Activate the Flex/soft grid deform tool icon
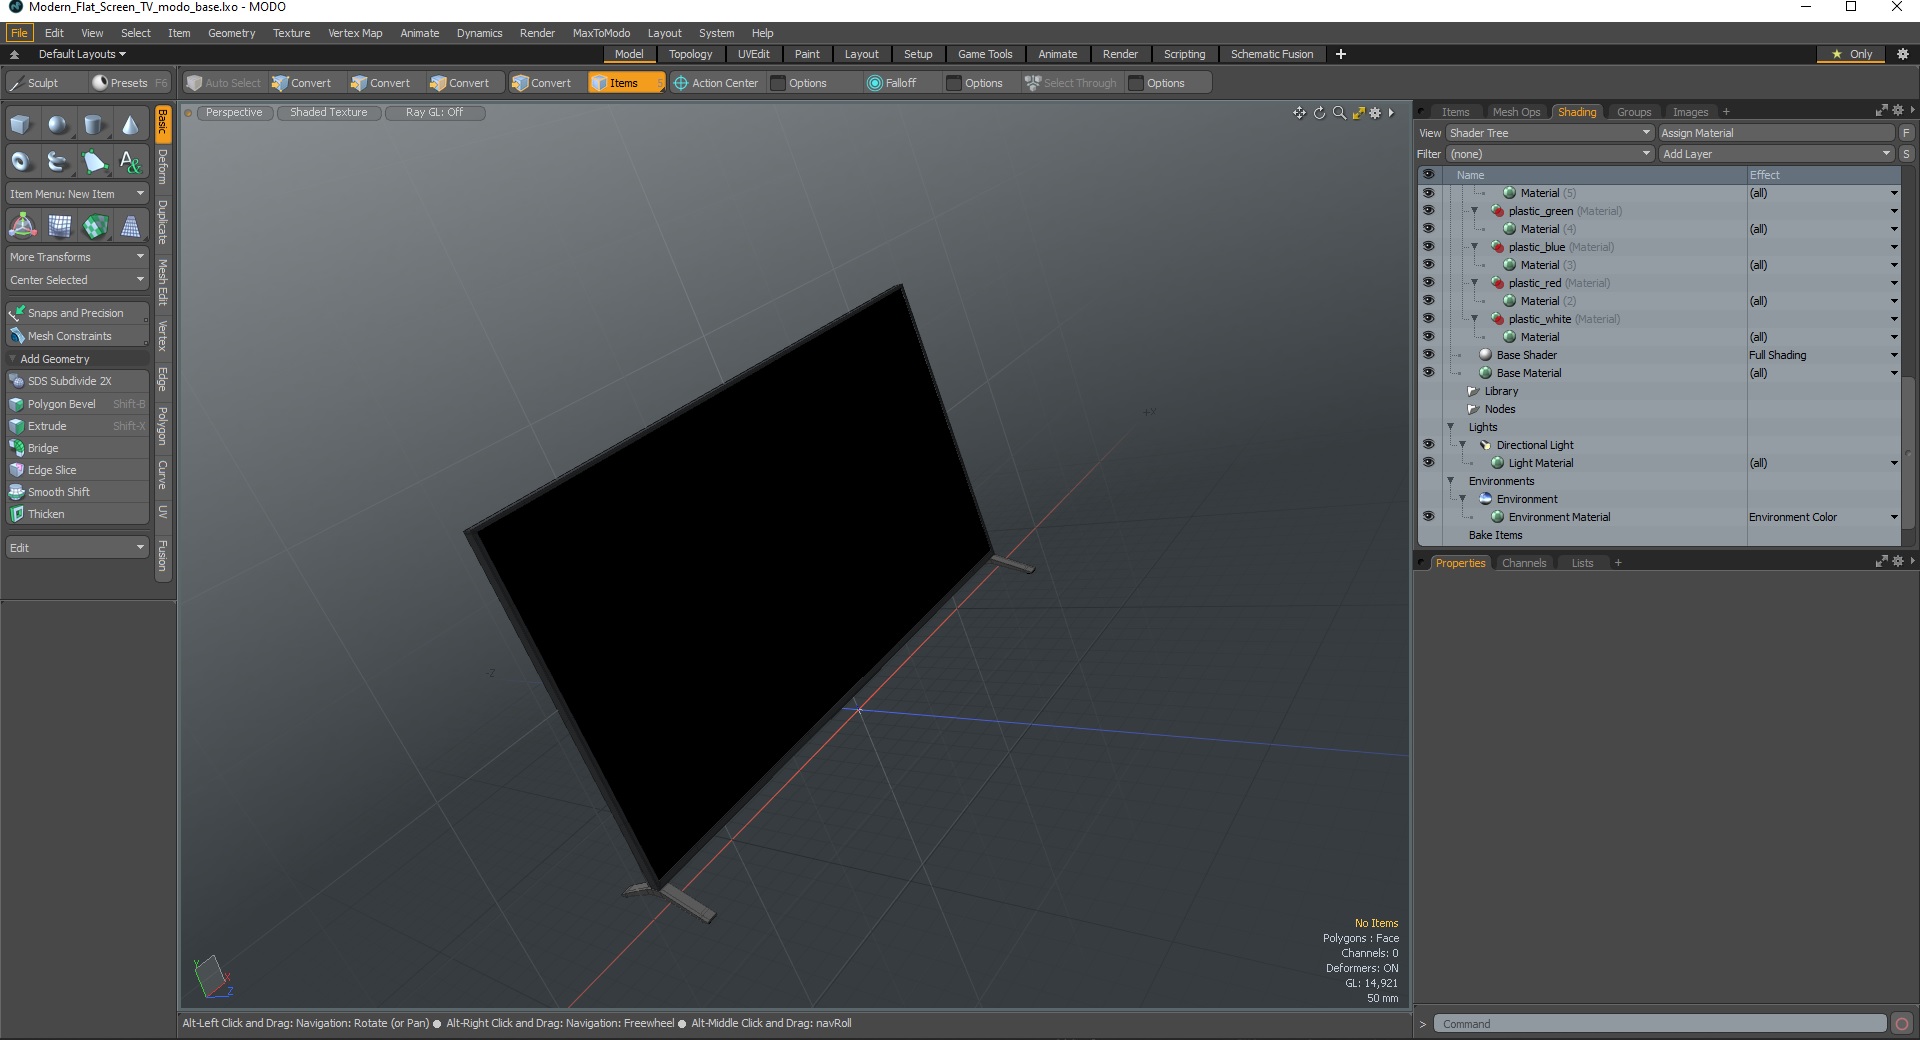1920x1040 pixels. pyautogui.click(x=59, y=226)
